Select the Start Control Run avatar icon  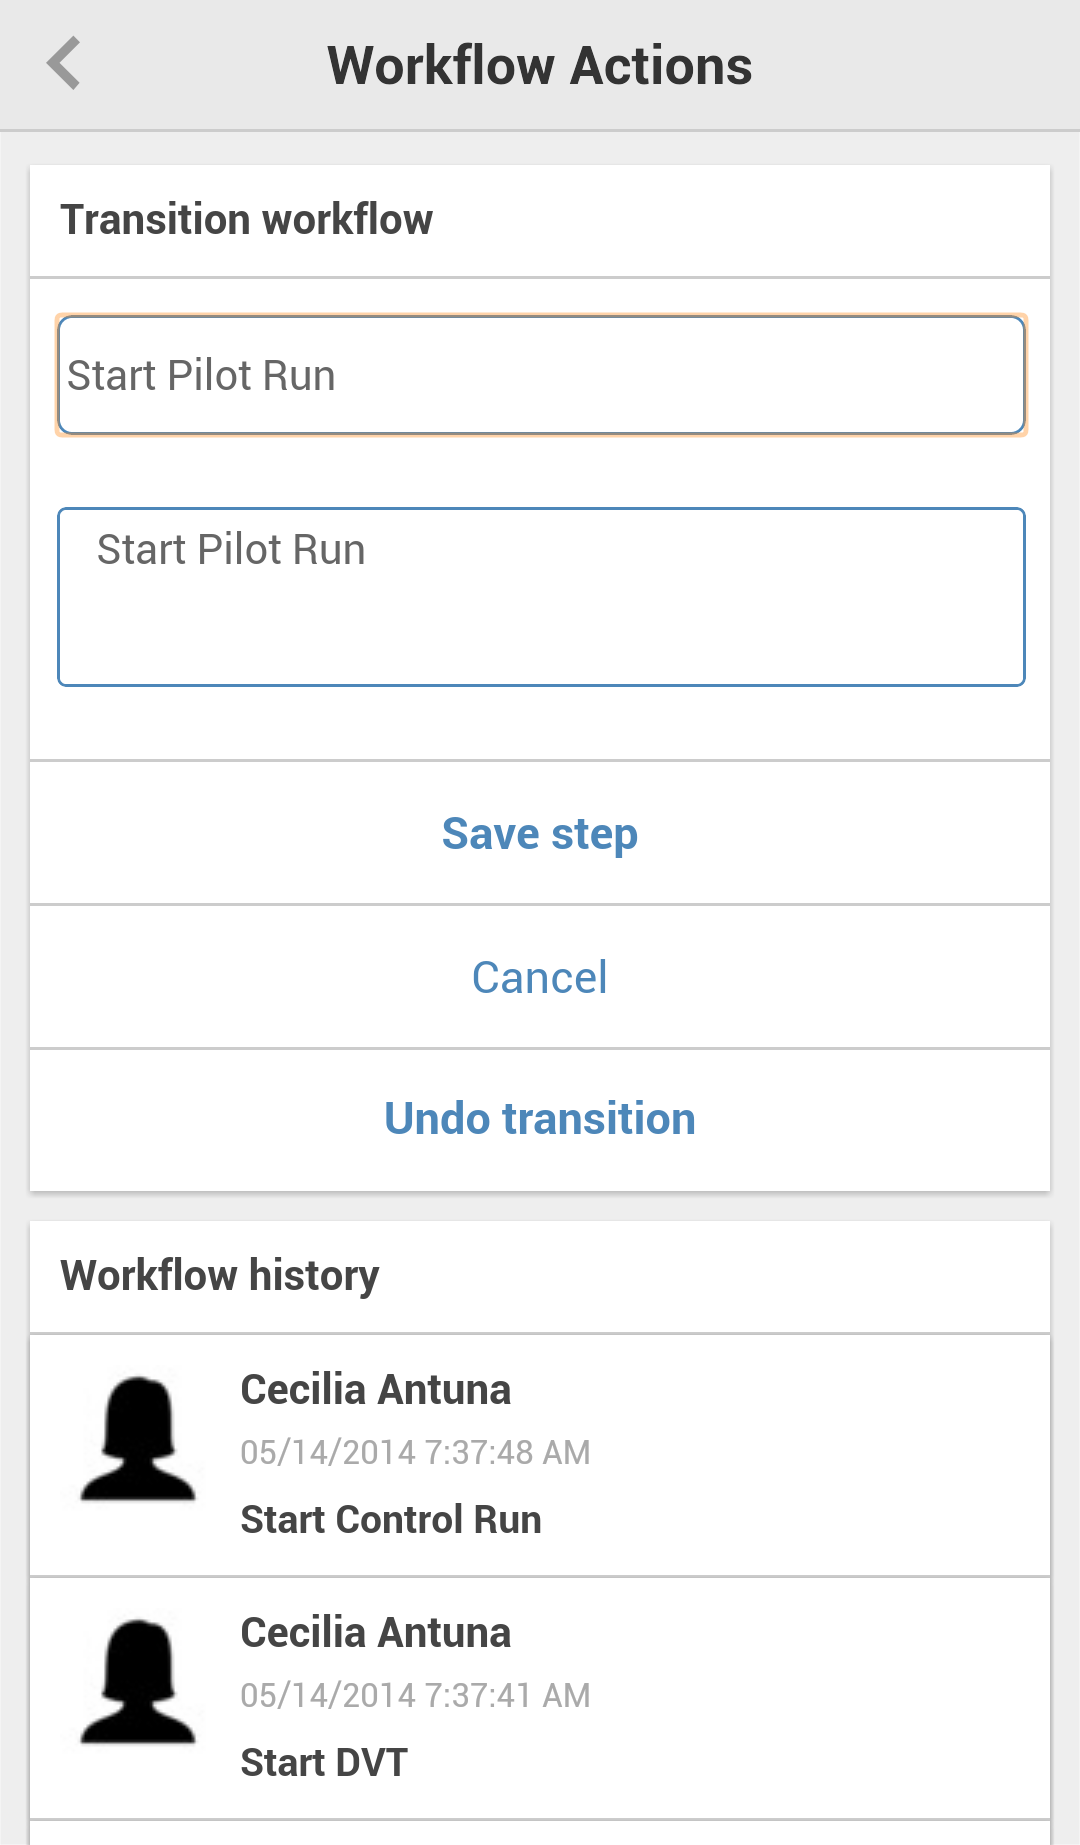138,1439
